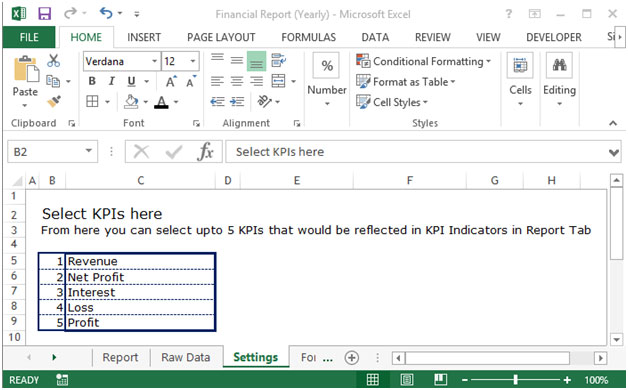This screenshot has width=628, height=390.
Task: Toggle Align Left text alignment
Action: coord(217,82)
